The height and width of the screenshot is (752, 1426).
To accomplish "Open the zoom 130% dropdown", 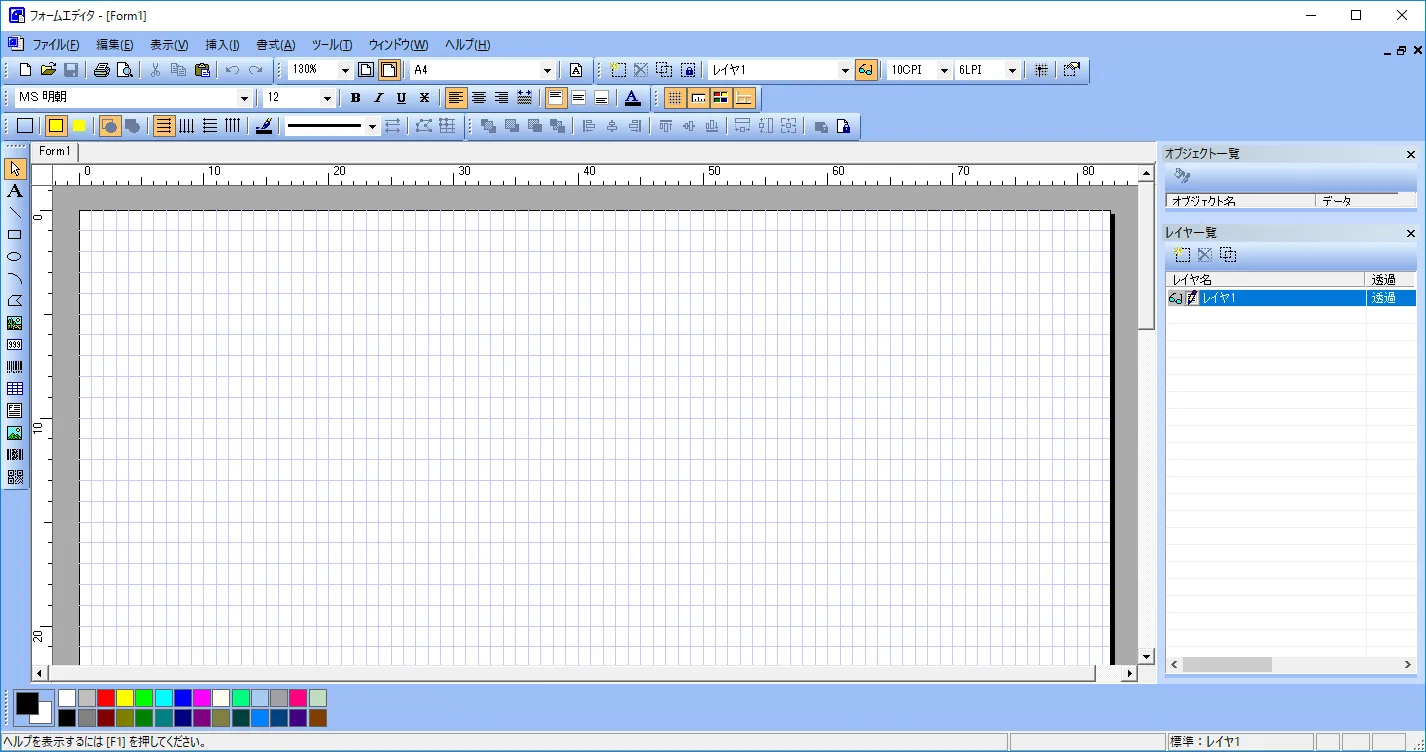I will 345,70.
